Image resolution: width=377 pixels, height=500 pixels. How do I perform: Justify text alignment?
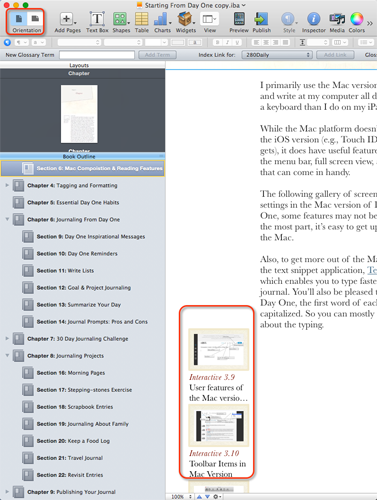(285, 43)
